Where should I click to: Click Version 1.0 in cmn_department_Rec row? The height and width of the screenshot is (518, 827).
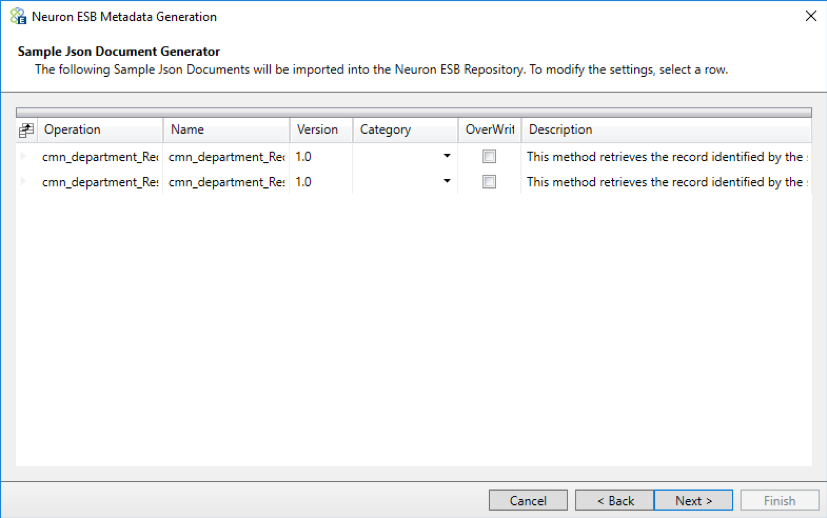[321, 157]
